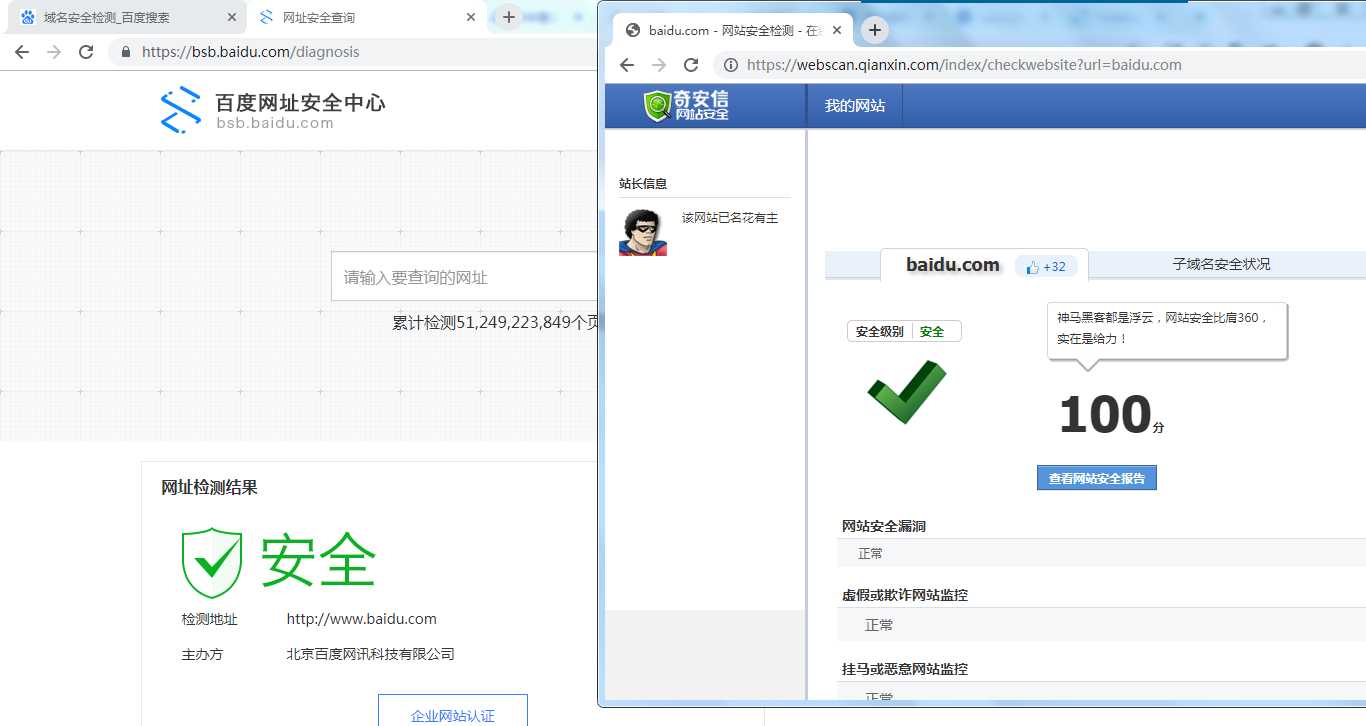Click the speech bubble comment text
Viewport: 1366px width, 726px height.
1162,328
